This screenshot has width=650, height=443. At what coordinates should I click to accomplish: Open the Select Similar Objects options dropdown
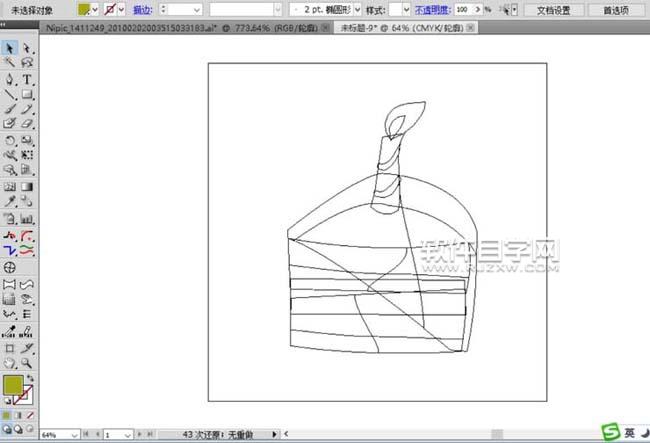tap(514, 10)
